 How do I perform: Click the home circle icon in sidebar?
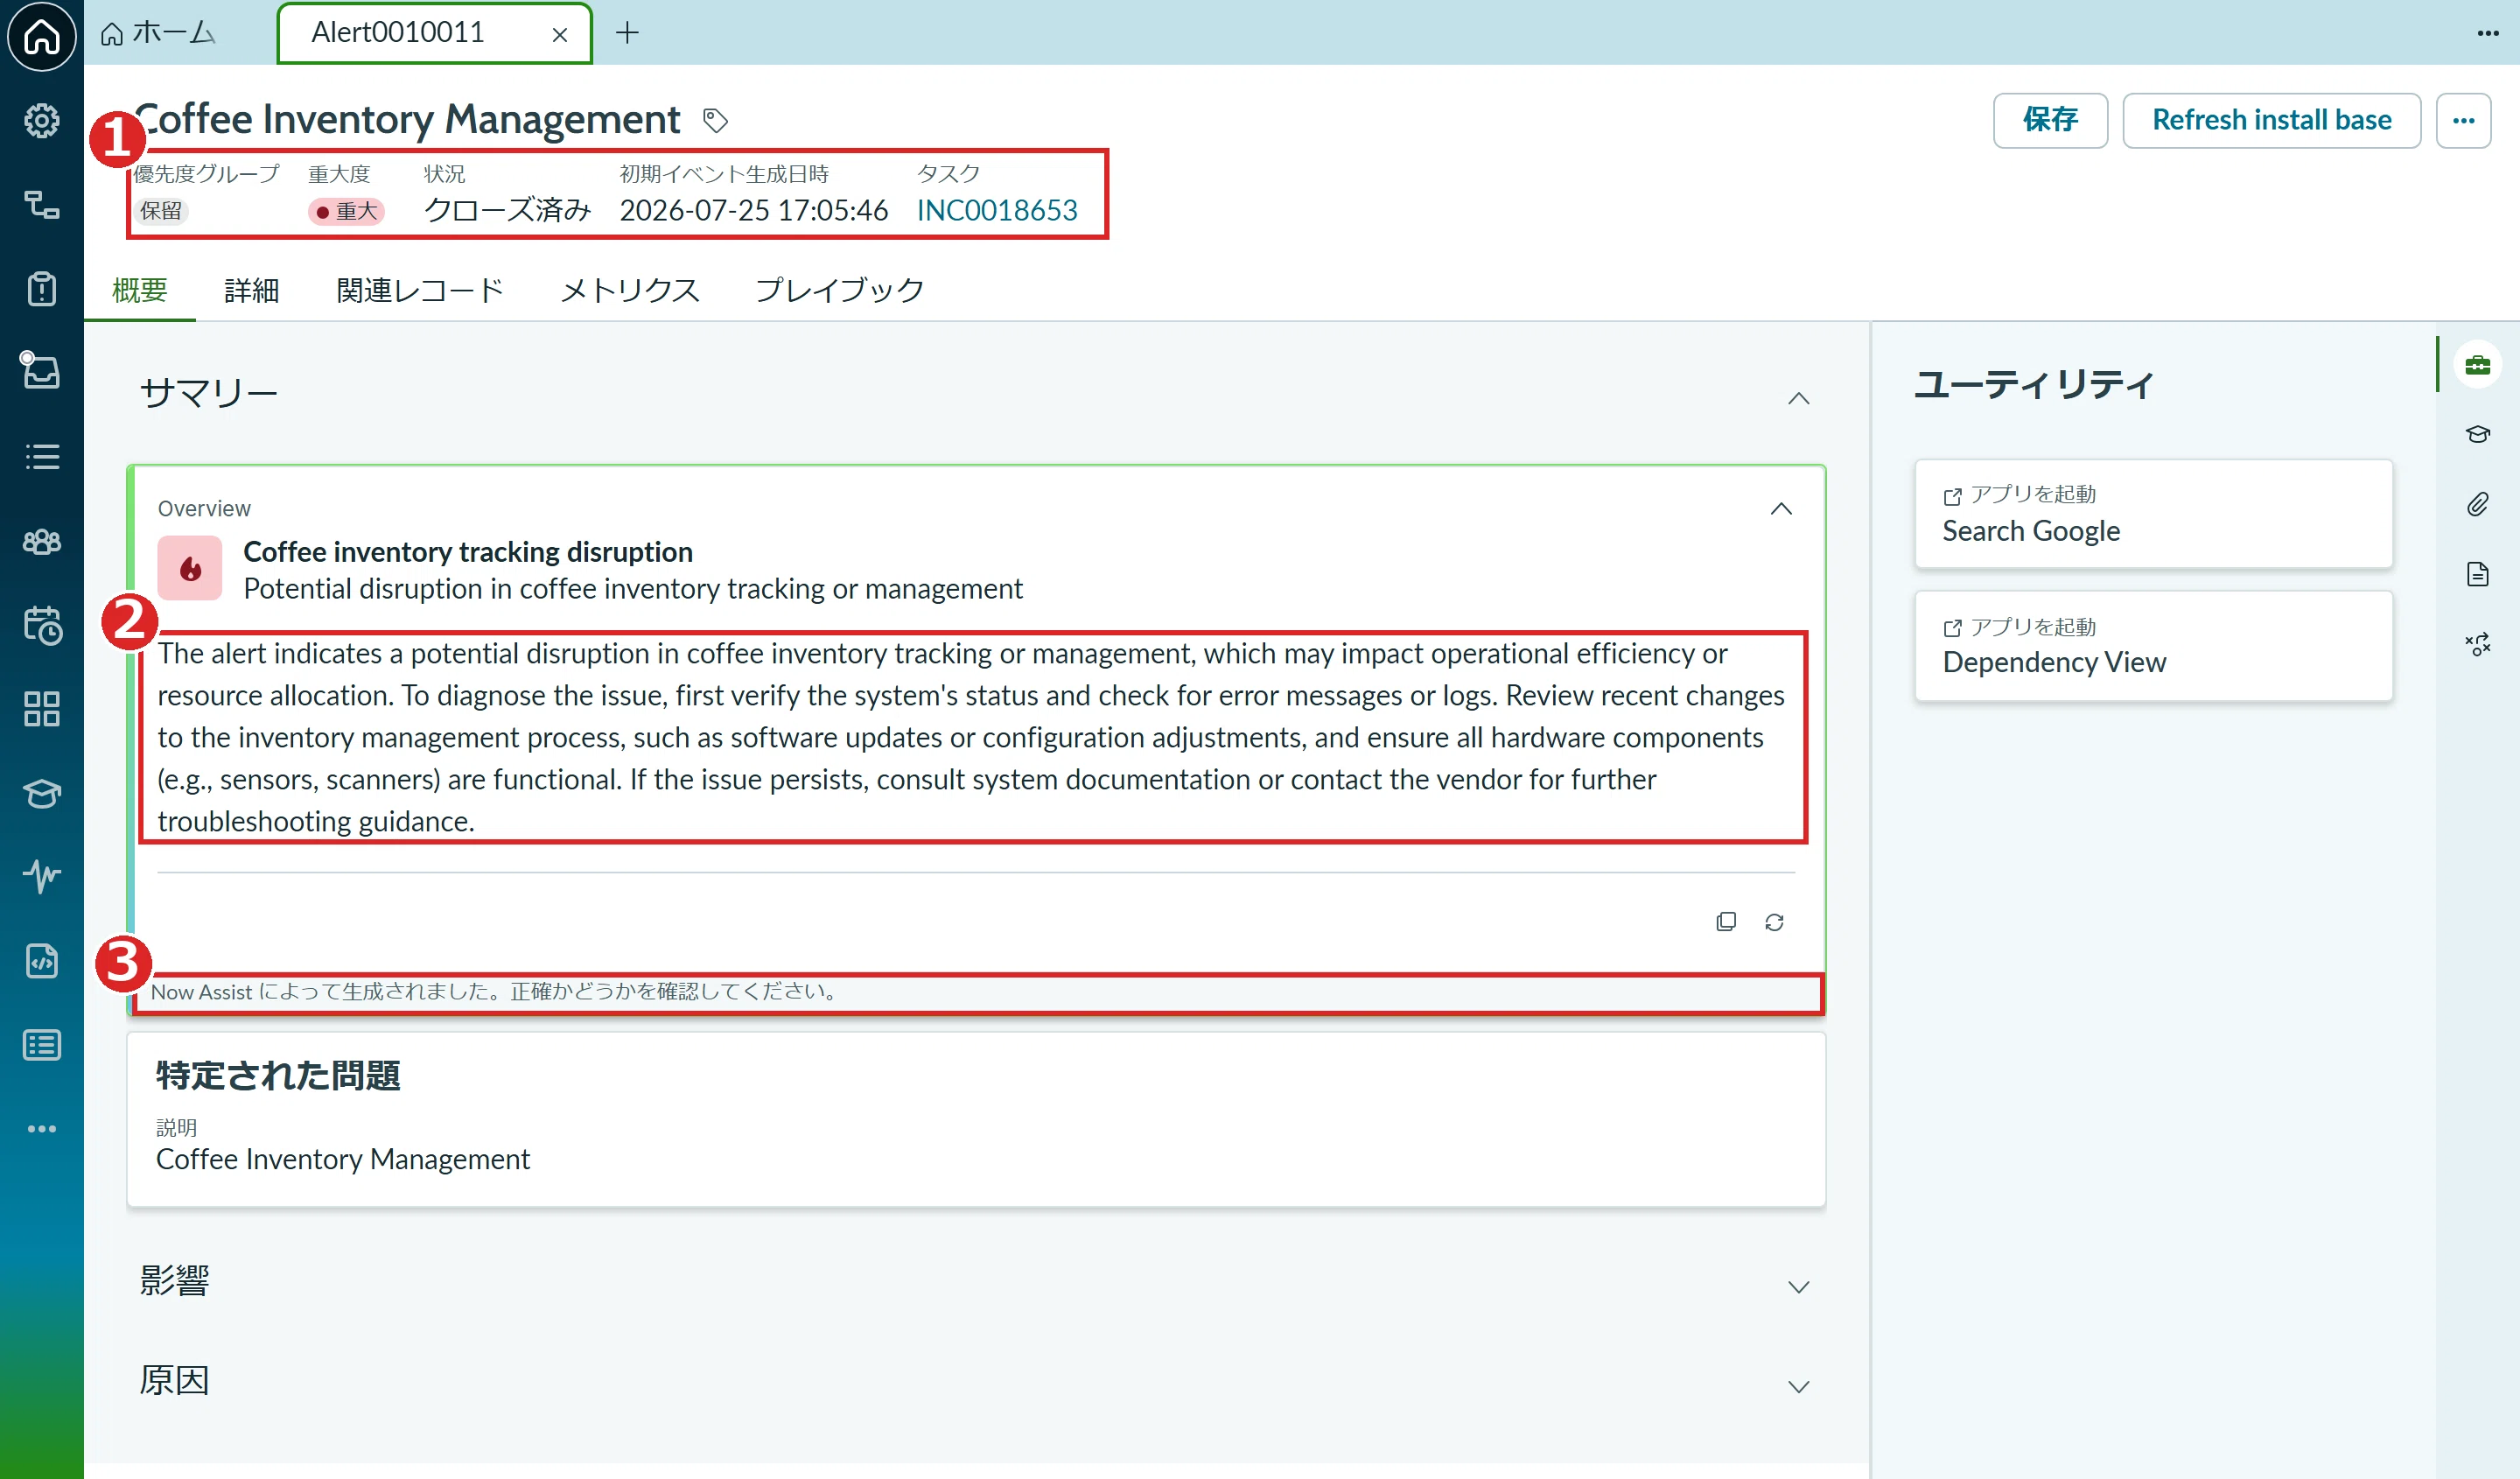coord(41,37)
